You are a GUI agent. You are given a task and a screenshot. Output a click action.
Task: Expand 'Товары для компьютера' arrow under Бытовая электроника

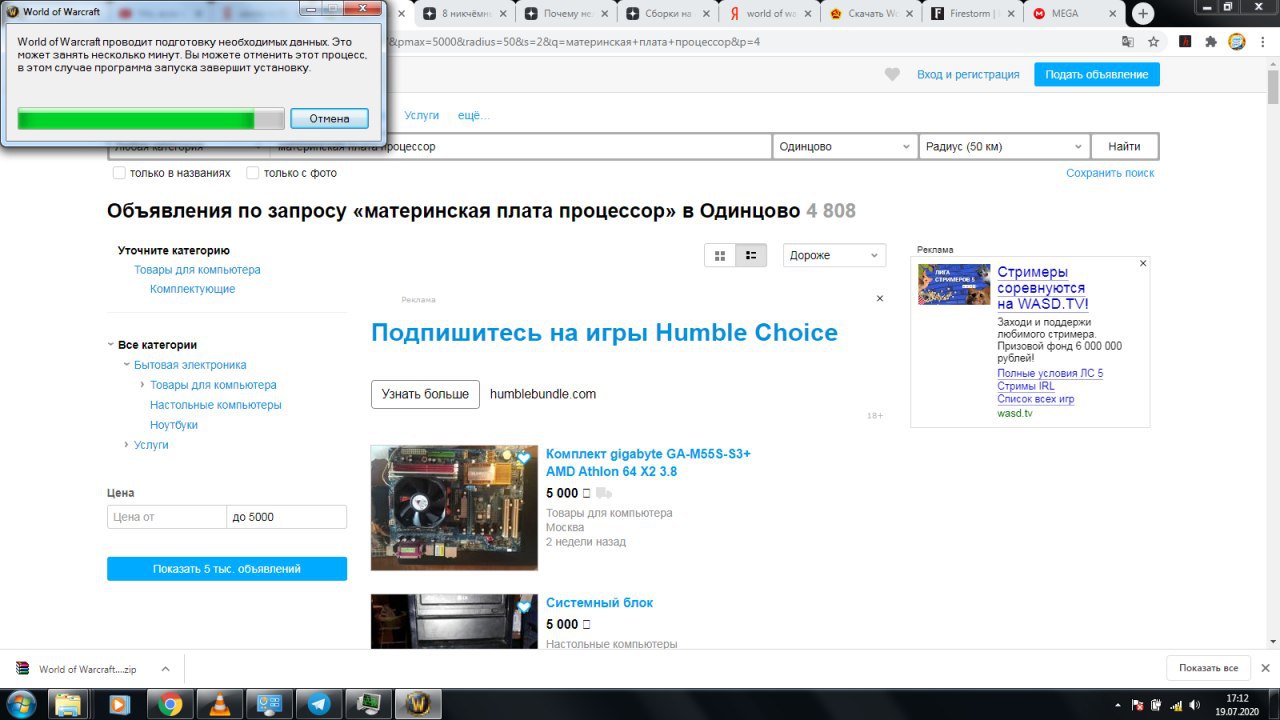coord(142,385)
